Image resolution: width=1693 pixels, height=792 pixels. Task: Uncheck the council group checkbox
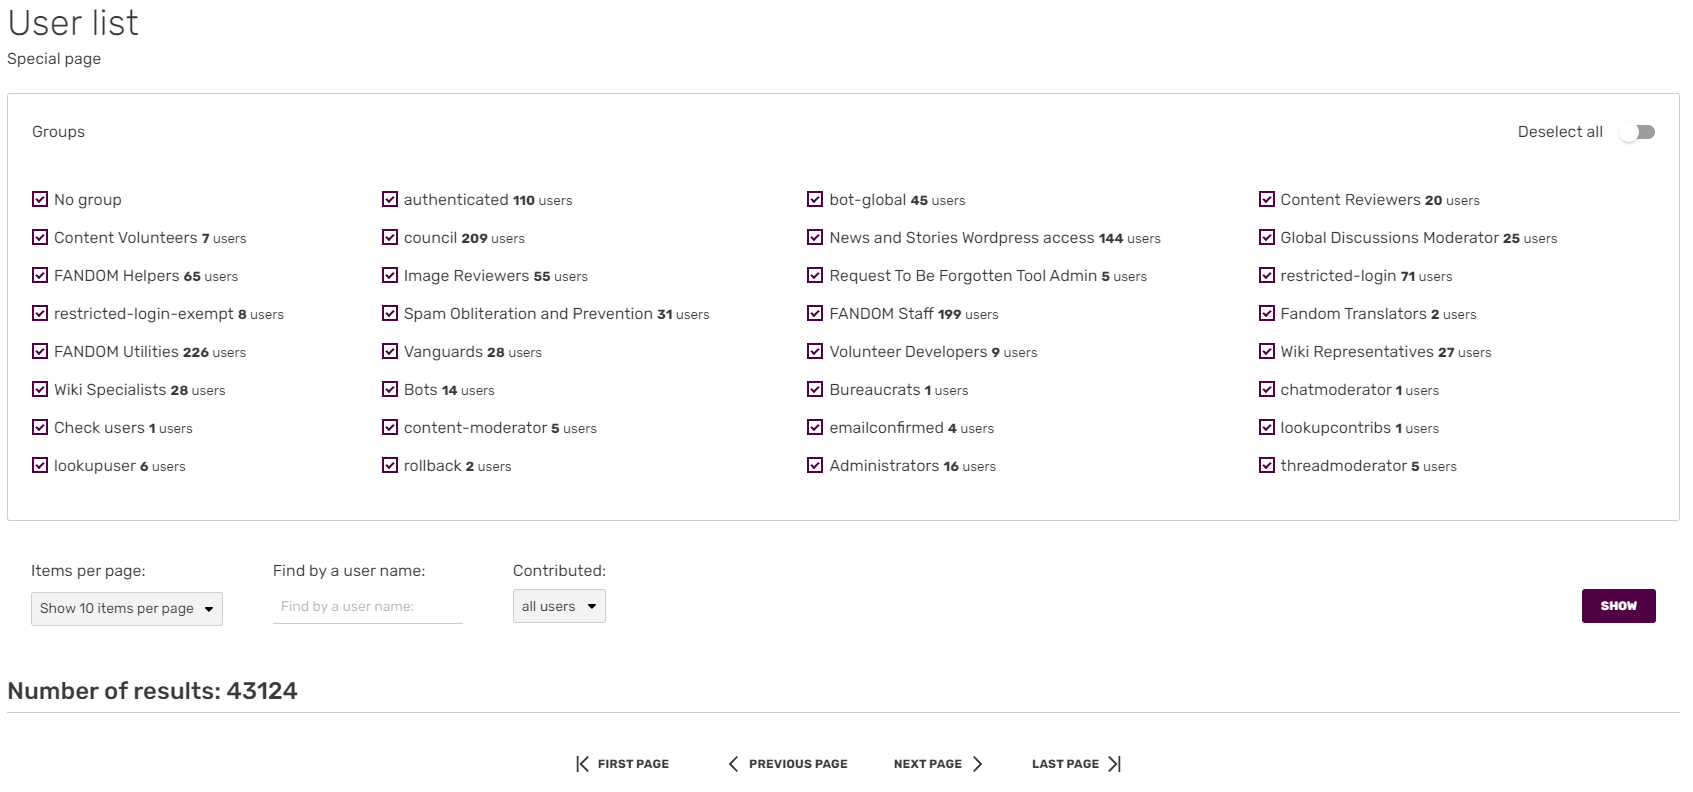pos(390,237)
